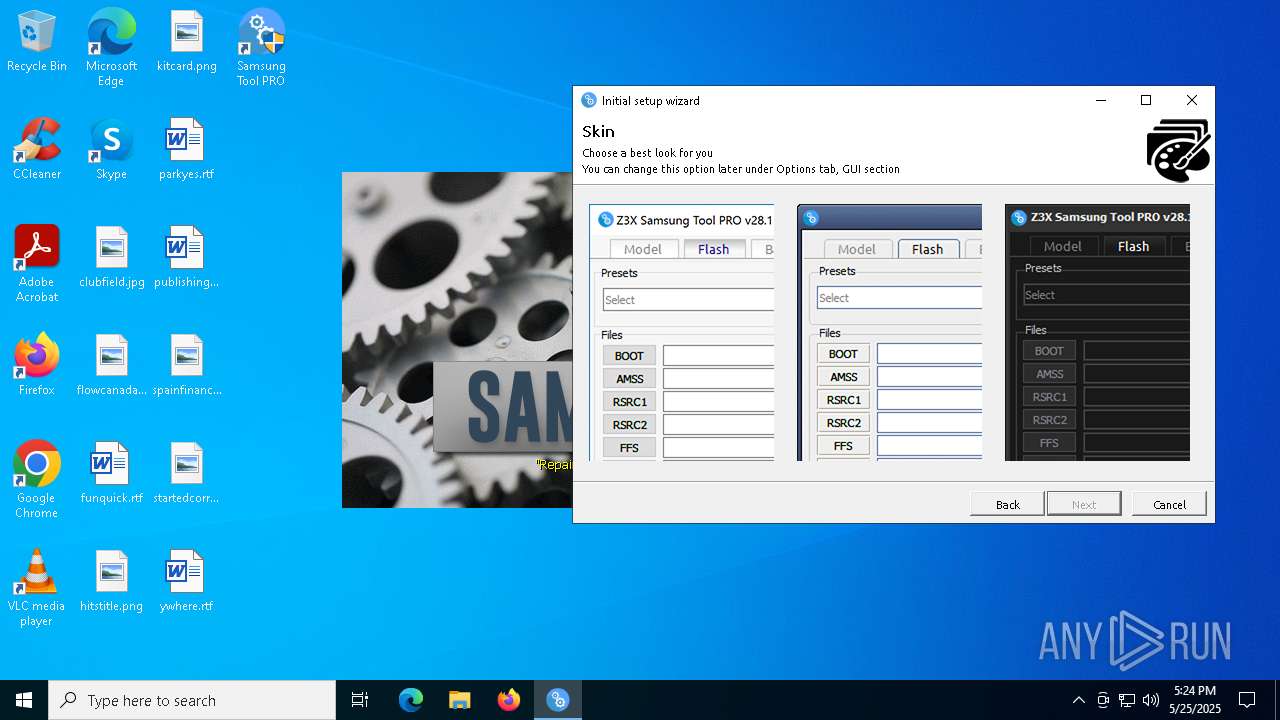The image size is (1280, 720).
Task: Click the grayed Next button
Action: coord(1084,504)
